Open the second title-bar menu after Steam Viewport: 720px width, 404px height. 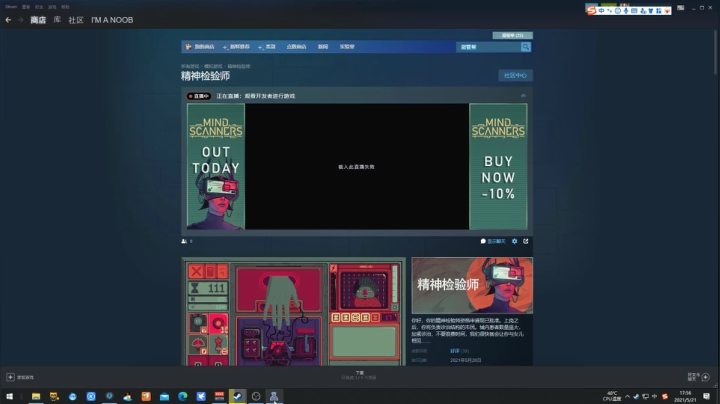pos(26,7)
